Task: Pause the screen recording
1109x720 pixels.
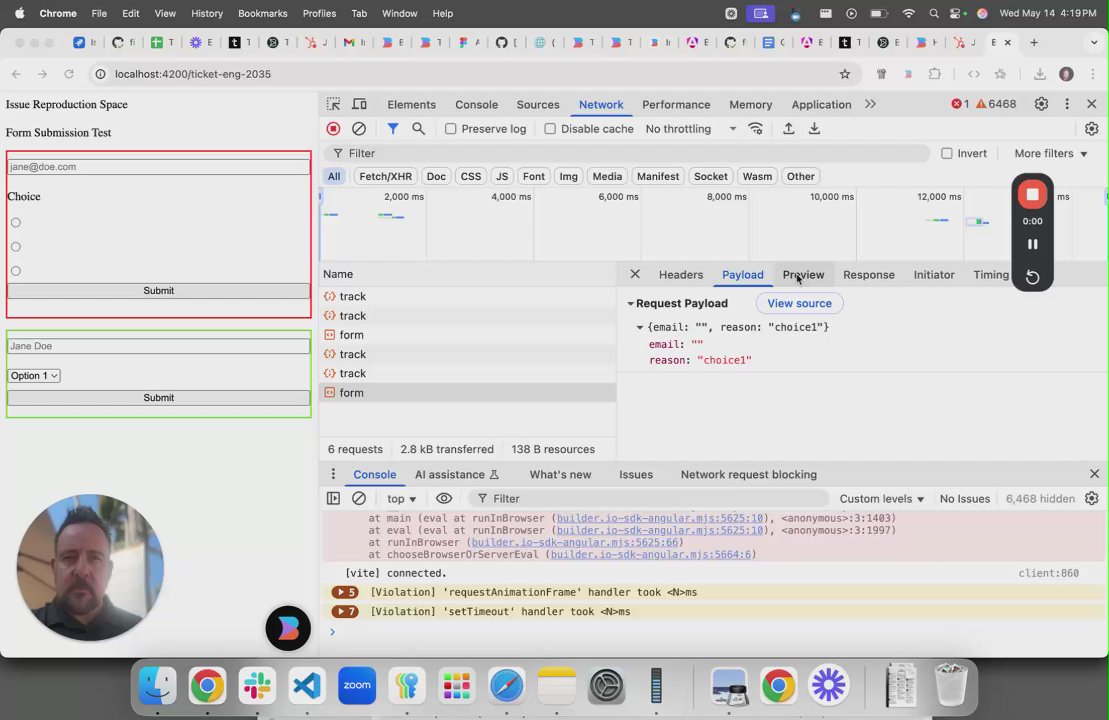Action: click(x=1033, y=244)
